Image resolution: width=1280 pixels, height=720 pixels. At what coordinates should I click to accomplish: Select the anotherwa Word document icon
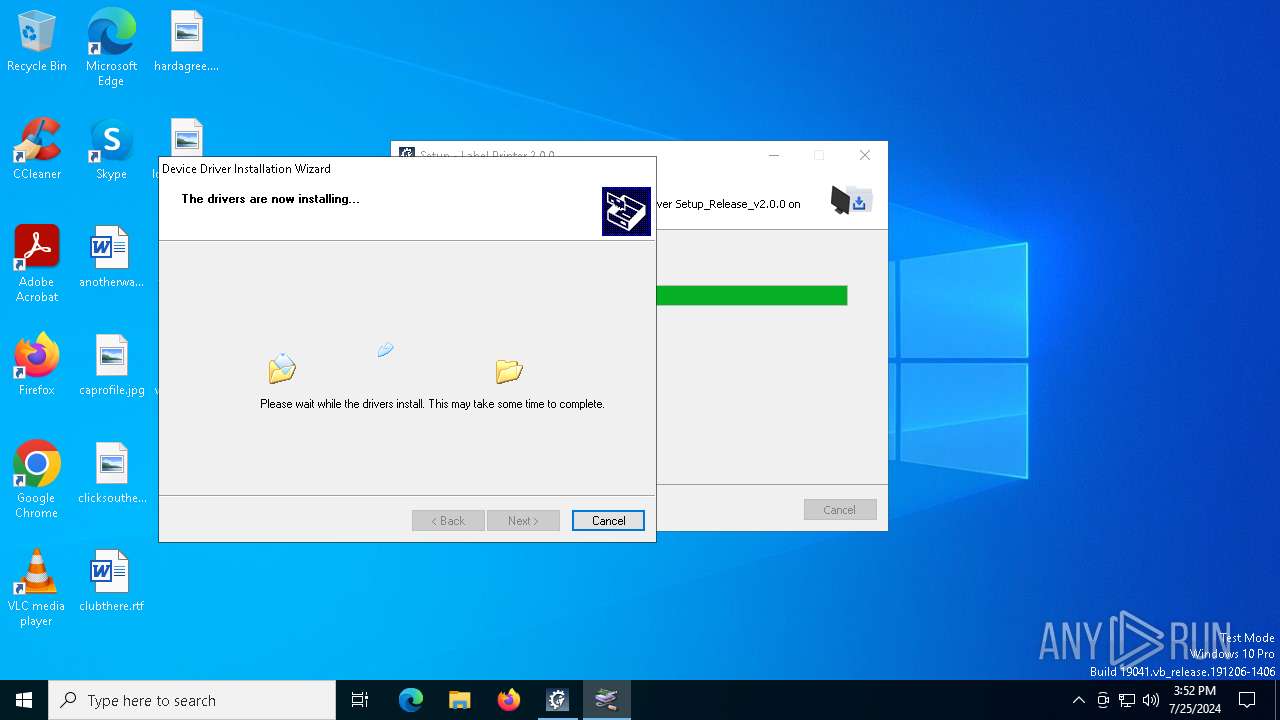tap(111, 257)
